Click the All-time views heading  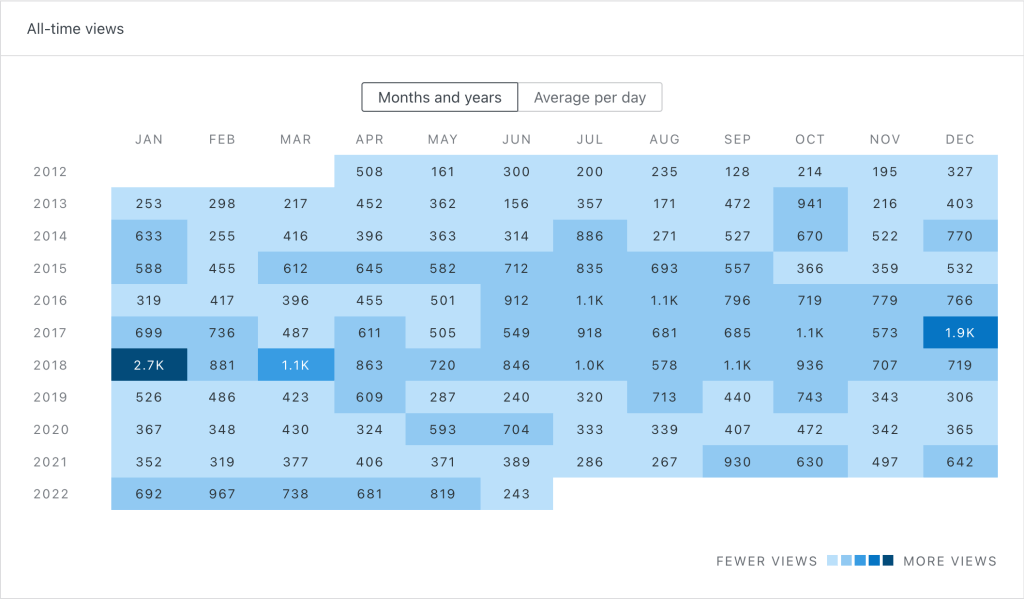pos(76,29)
